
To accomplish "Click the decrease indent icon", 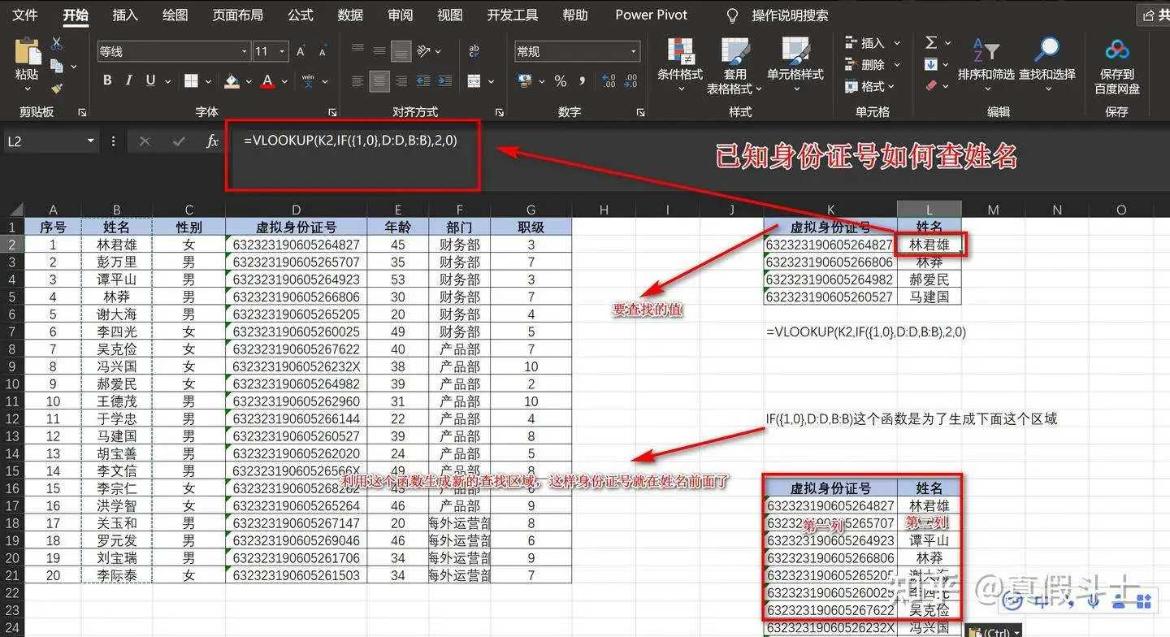I will [424, 81].
